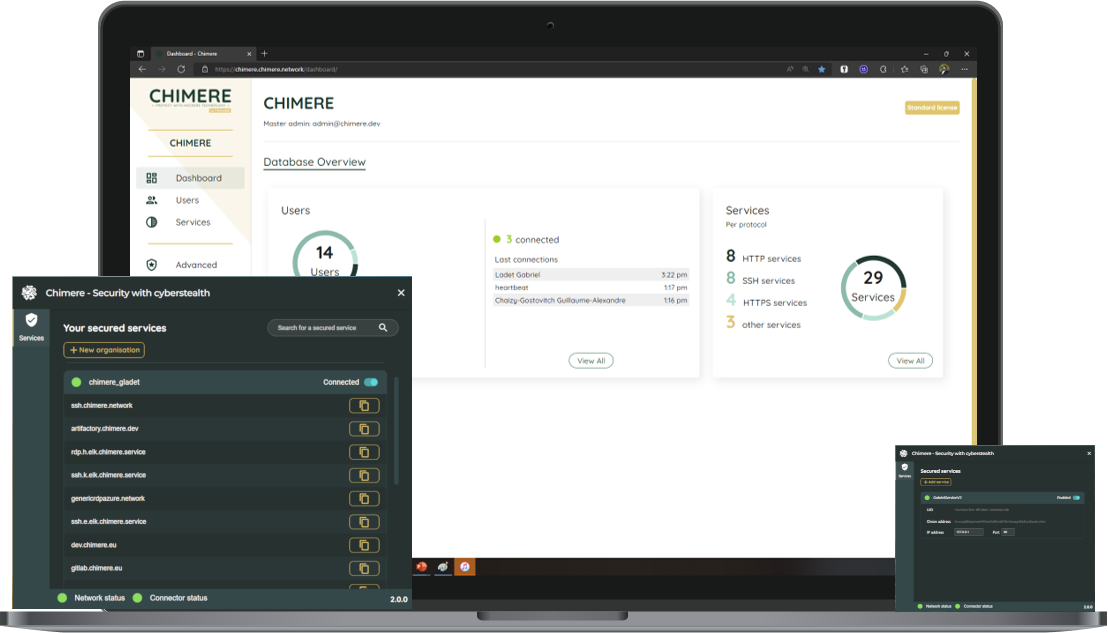Reload the Chimere dashboard page
1108x633 pixels.
click(181, 69)
